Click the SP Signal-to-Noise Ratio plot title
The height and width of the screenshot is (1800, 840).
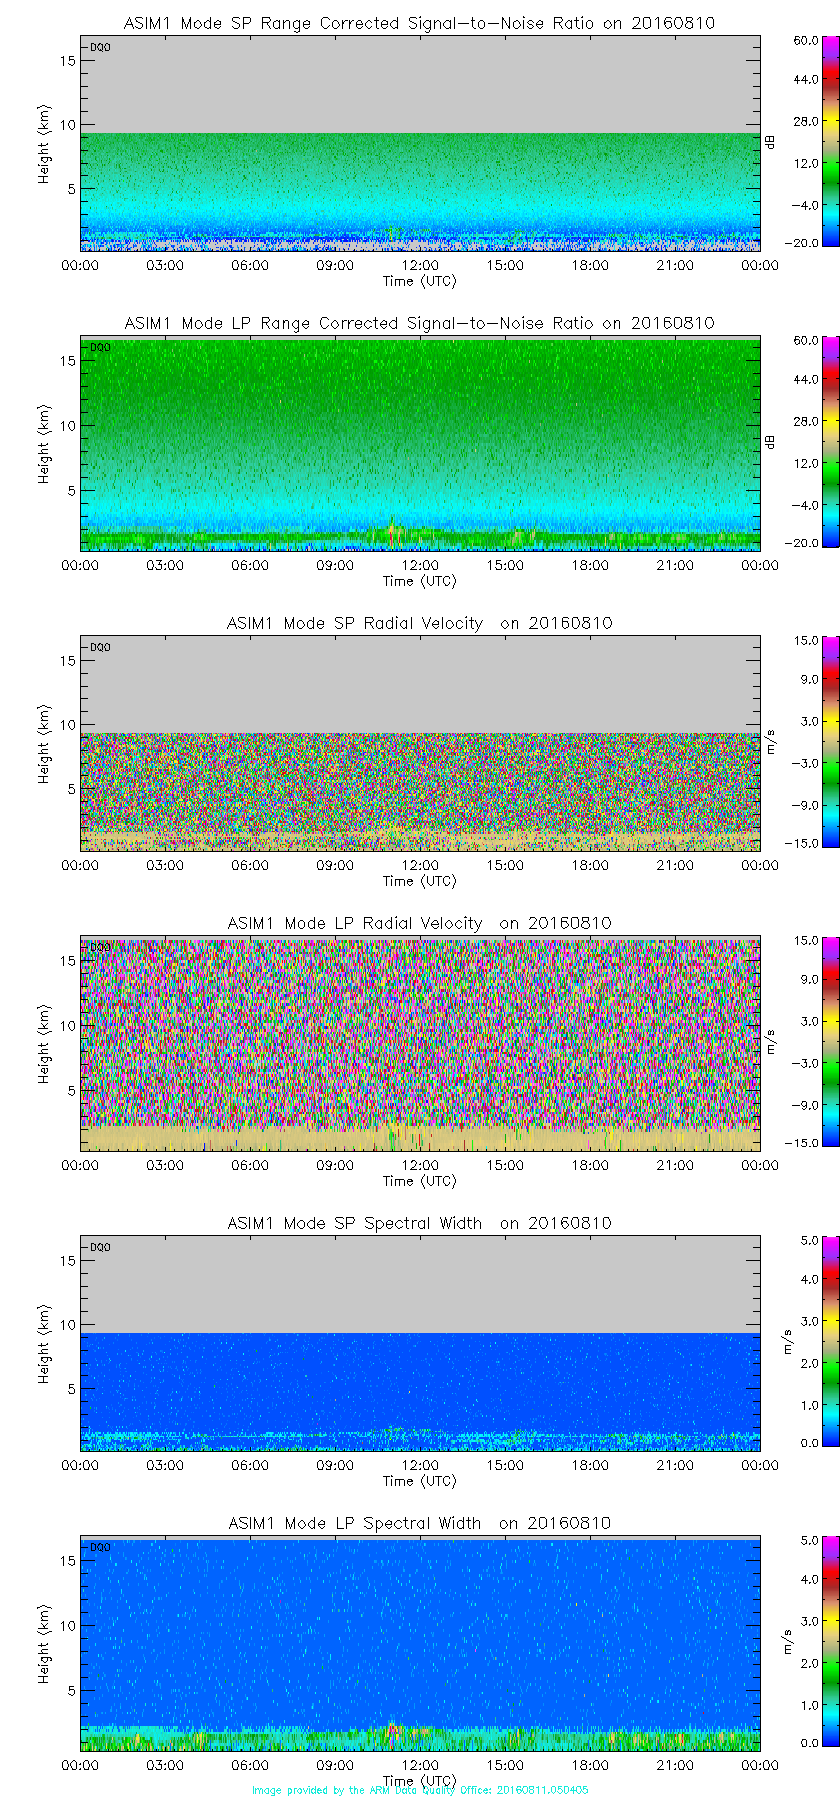point(419,23)
